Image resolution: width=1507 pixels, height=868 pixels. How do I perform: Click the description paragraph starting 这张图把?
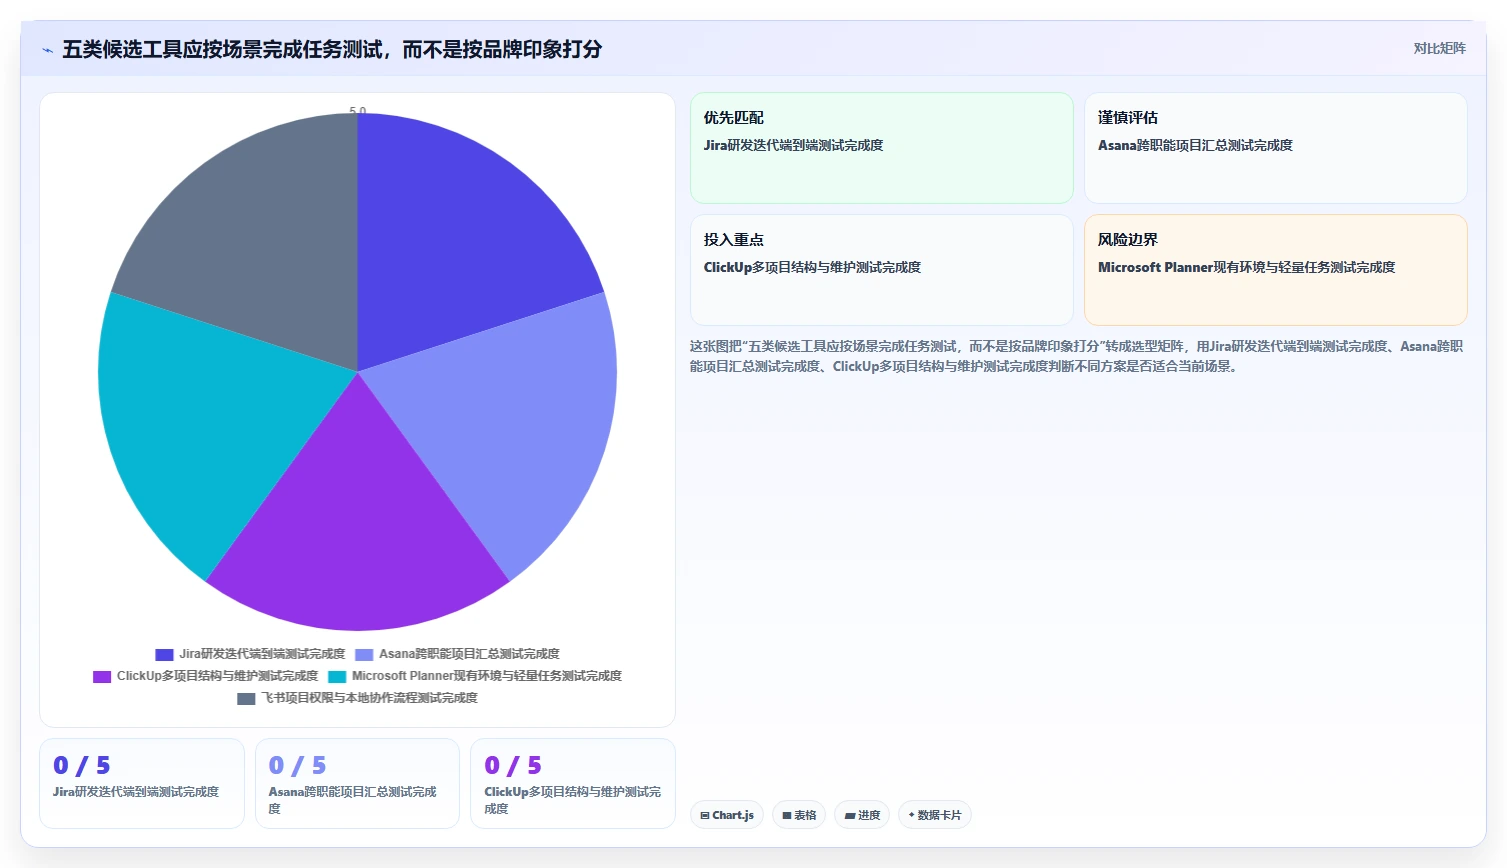1077,356
